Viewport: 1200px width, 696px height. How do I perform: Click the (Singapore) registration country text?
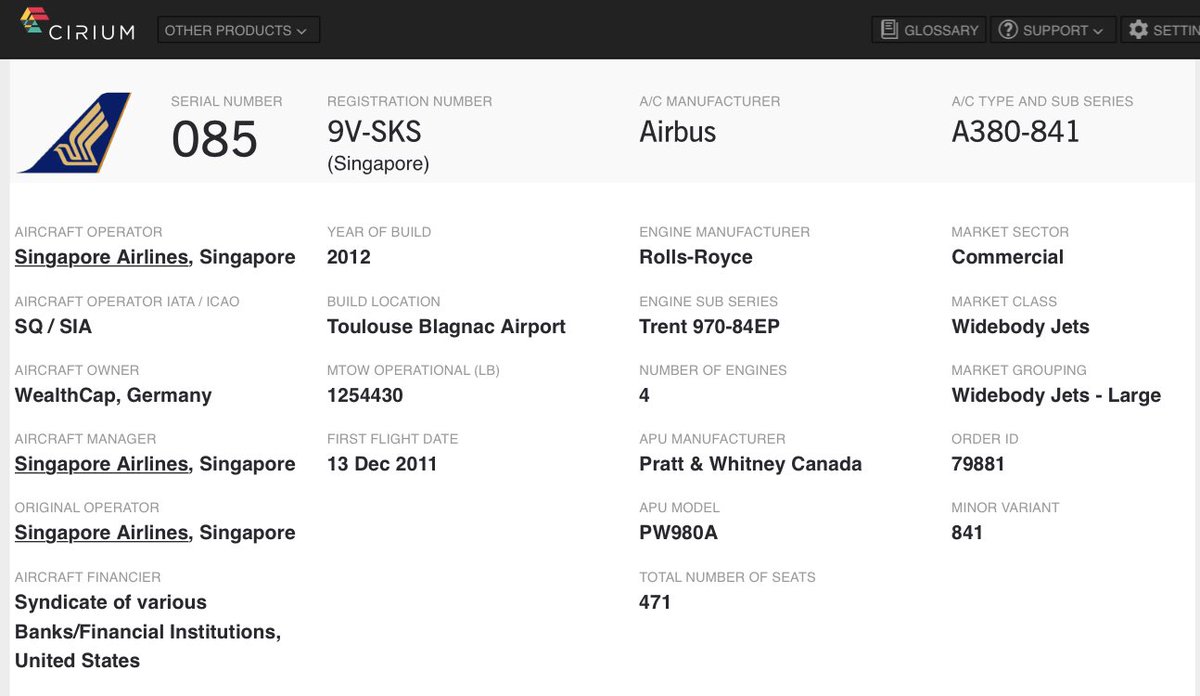pyautogui.click(x=378, y=164)
